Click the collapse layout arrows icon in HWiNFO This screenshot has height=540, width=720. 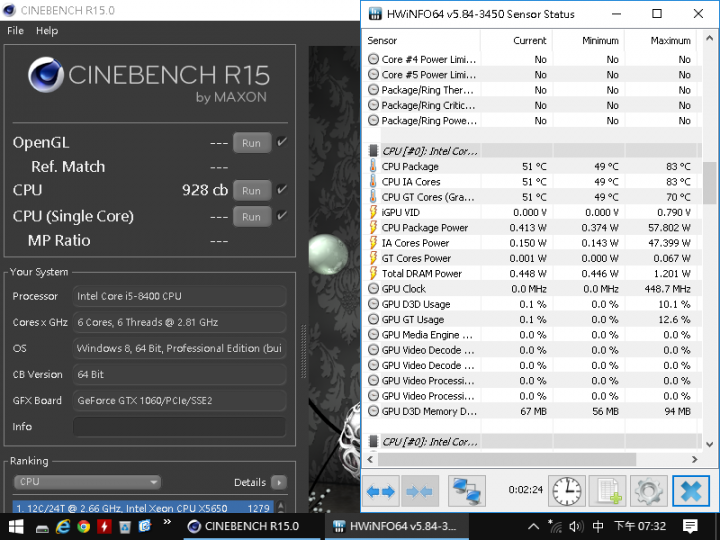coord(420,491)
